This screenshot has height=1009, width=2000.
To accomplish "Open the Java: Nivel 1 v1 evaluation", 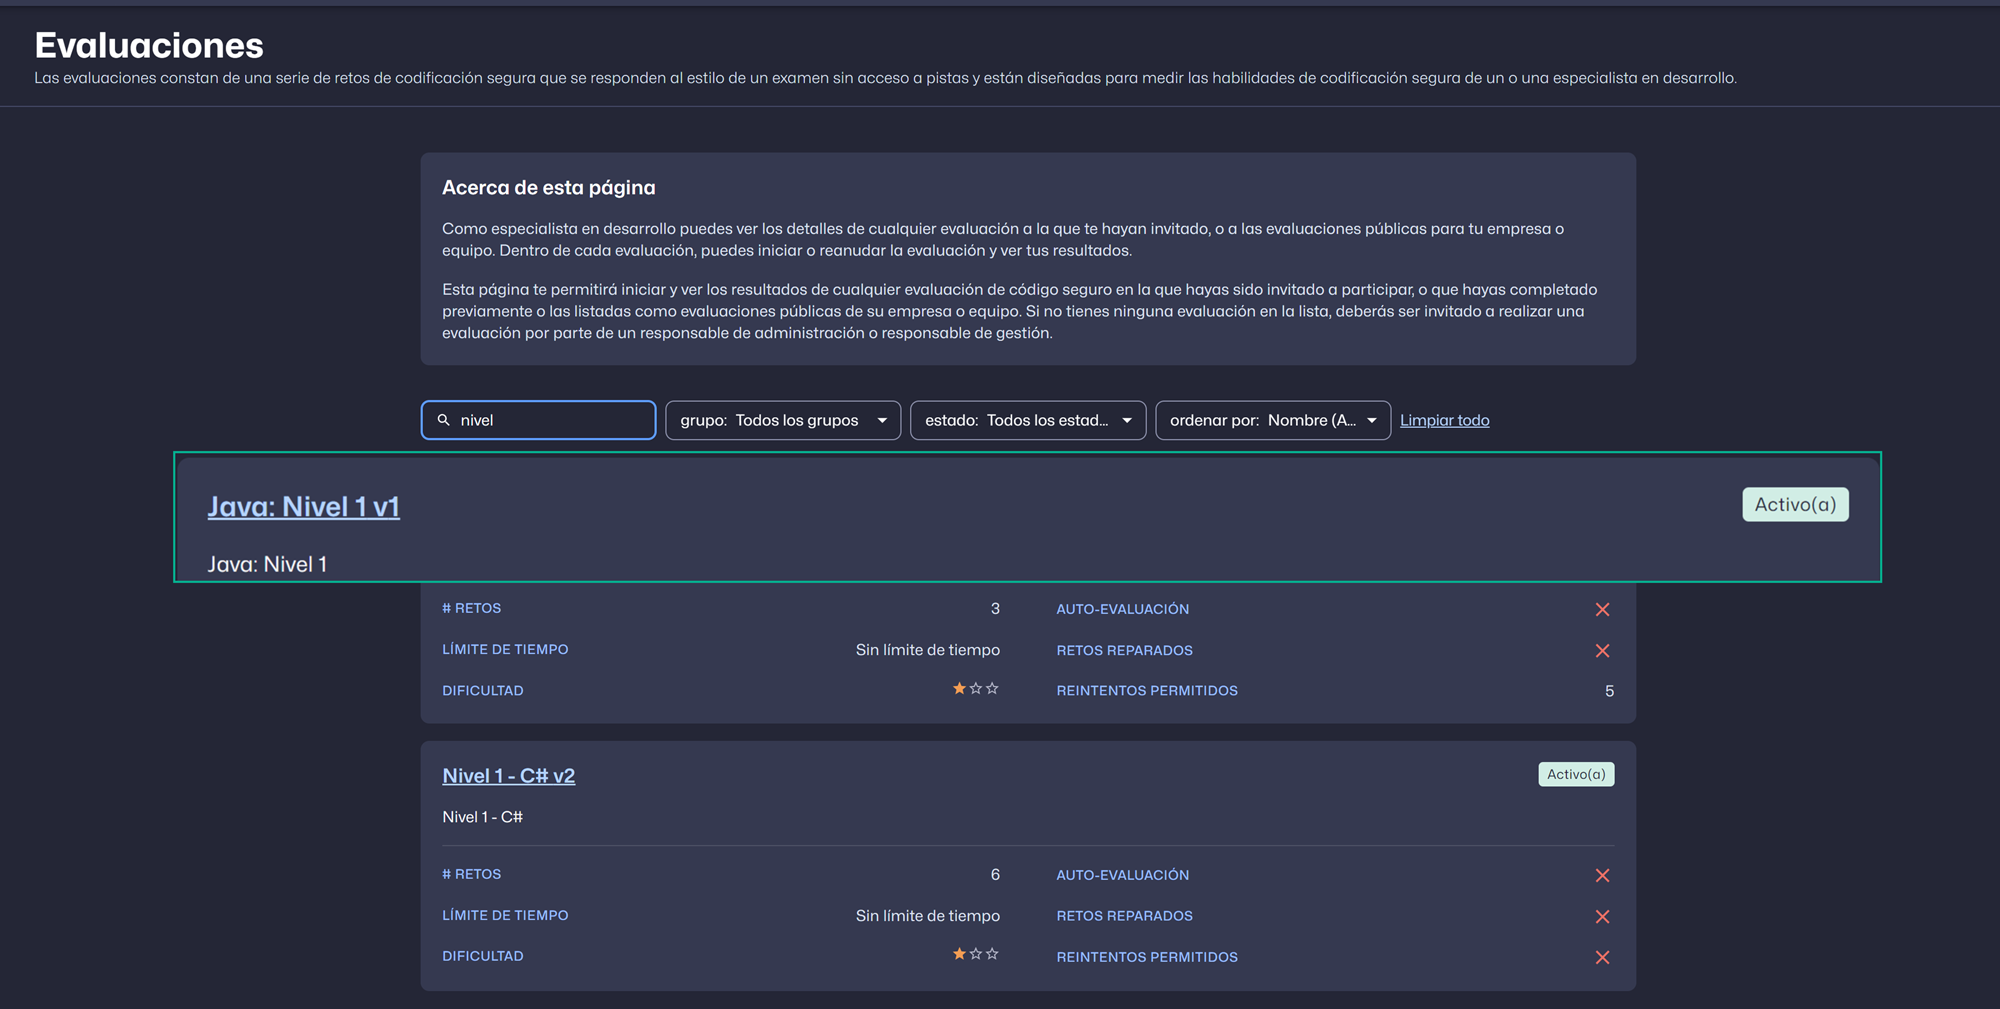I will [x=303, y=507].
